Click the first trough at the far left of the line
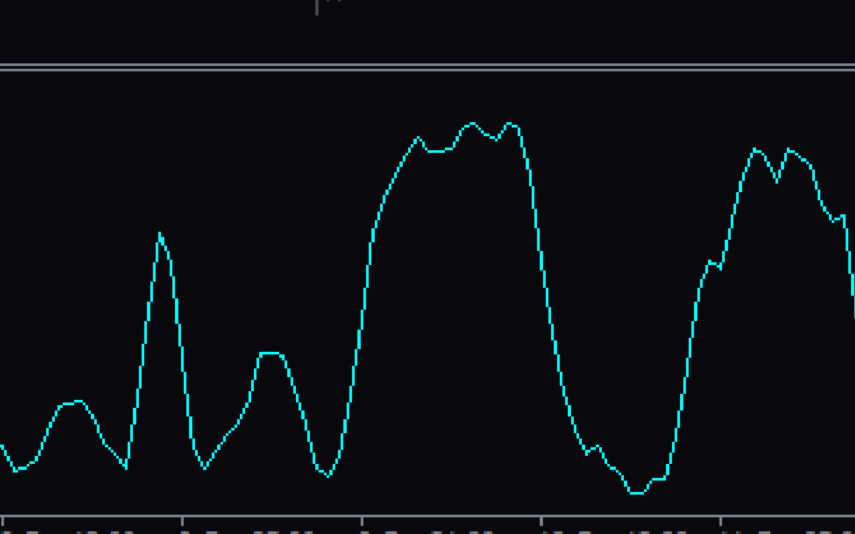The height and width of the screenshot is (534, 855). pos(16,470)
